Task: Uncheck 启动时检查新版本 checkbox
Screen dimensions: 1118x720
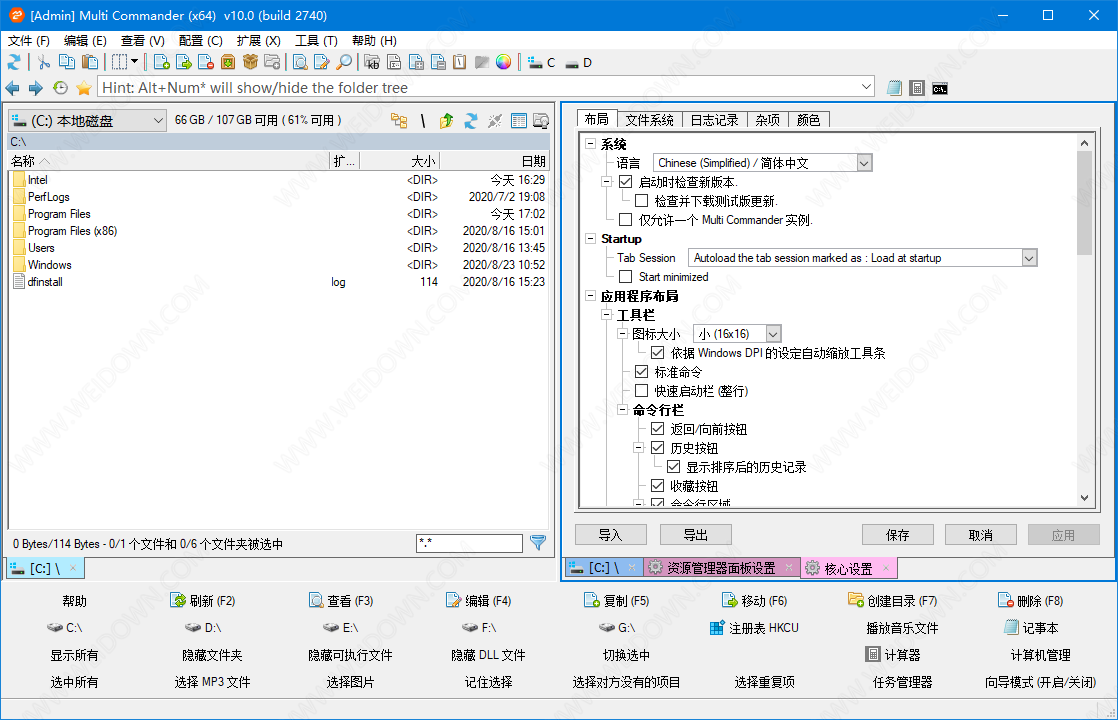Action: pos(626,182)
